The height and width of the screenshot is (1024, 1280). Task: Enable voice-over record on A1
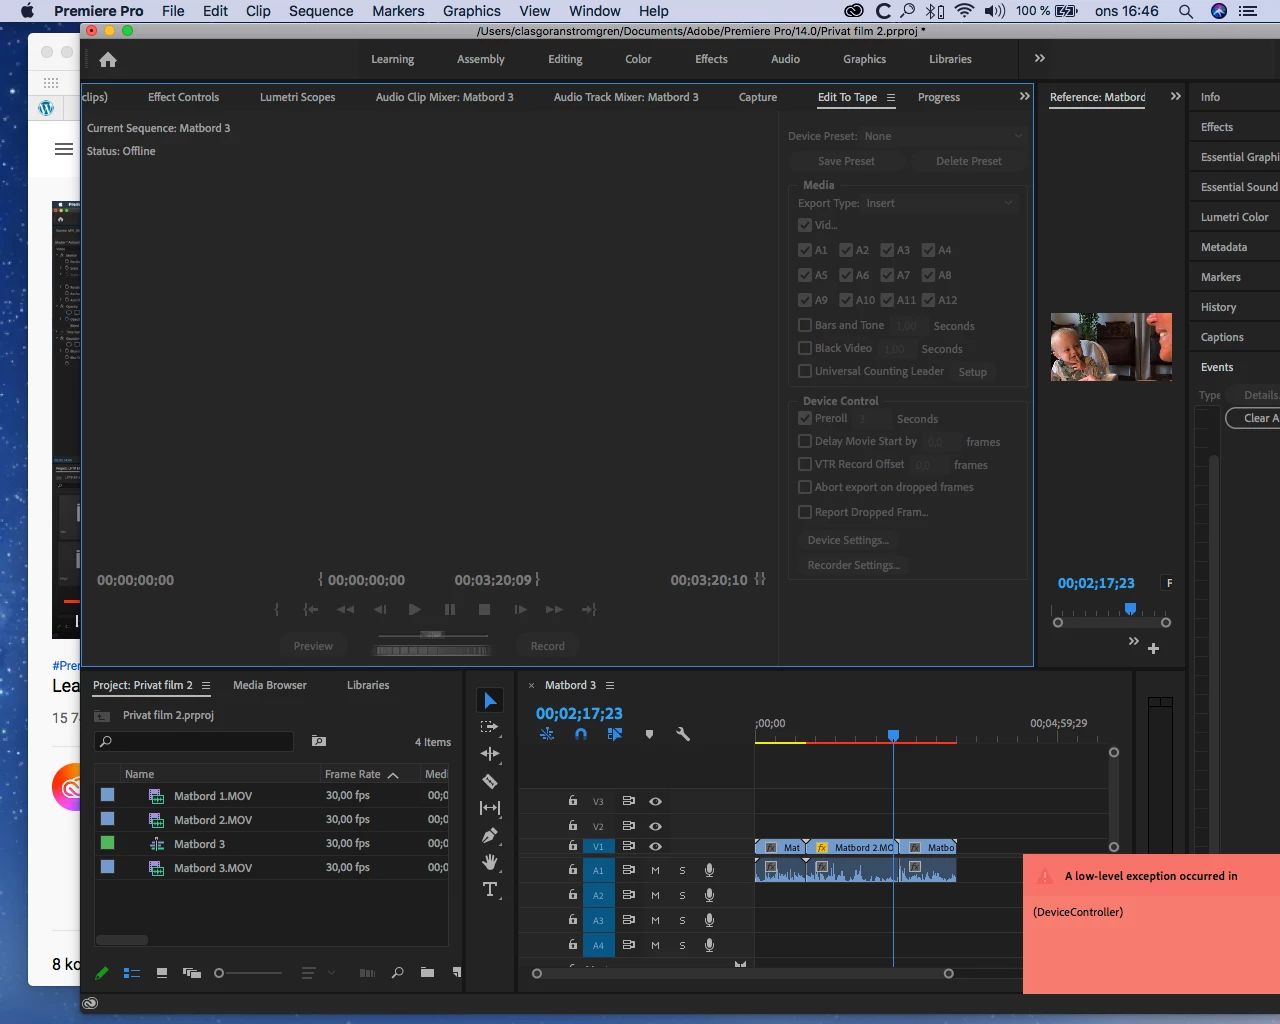pyautogui.click(x=709, y=871)
